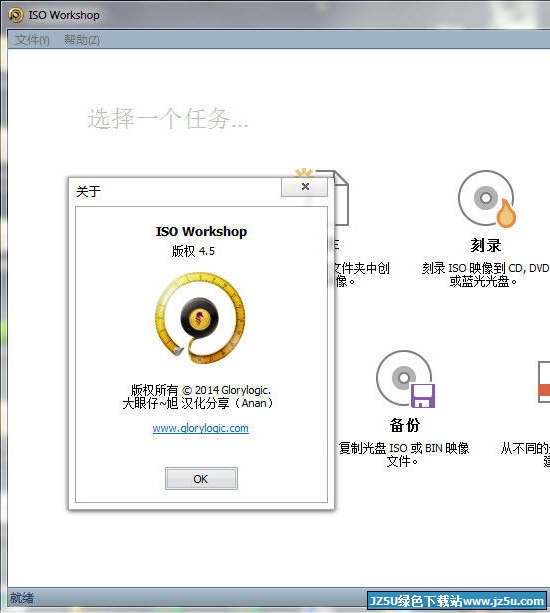Open the 帮助 menu

click(x=82, y=39)
